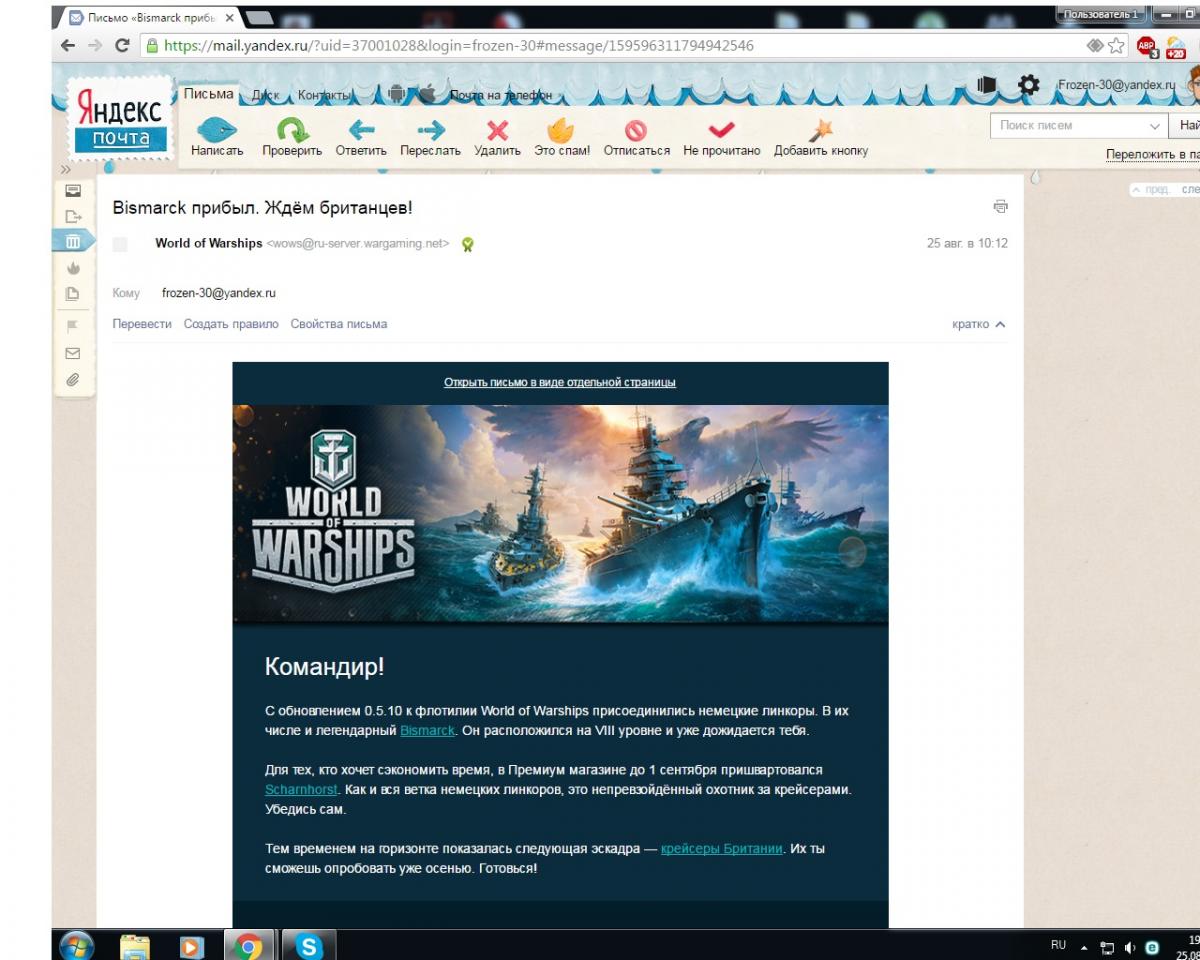Open the weather extension icon
Screen dimensions: 1200x960
pos(1175,46)
